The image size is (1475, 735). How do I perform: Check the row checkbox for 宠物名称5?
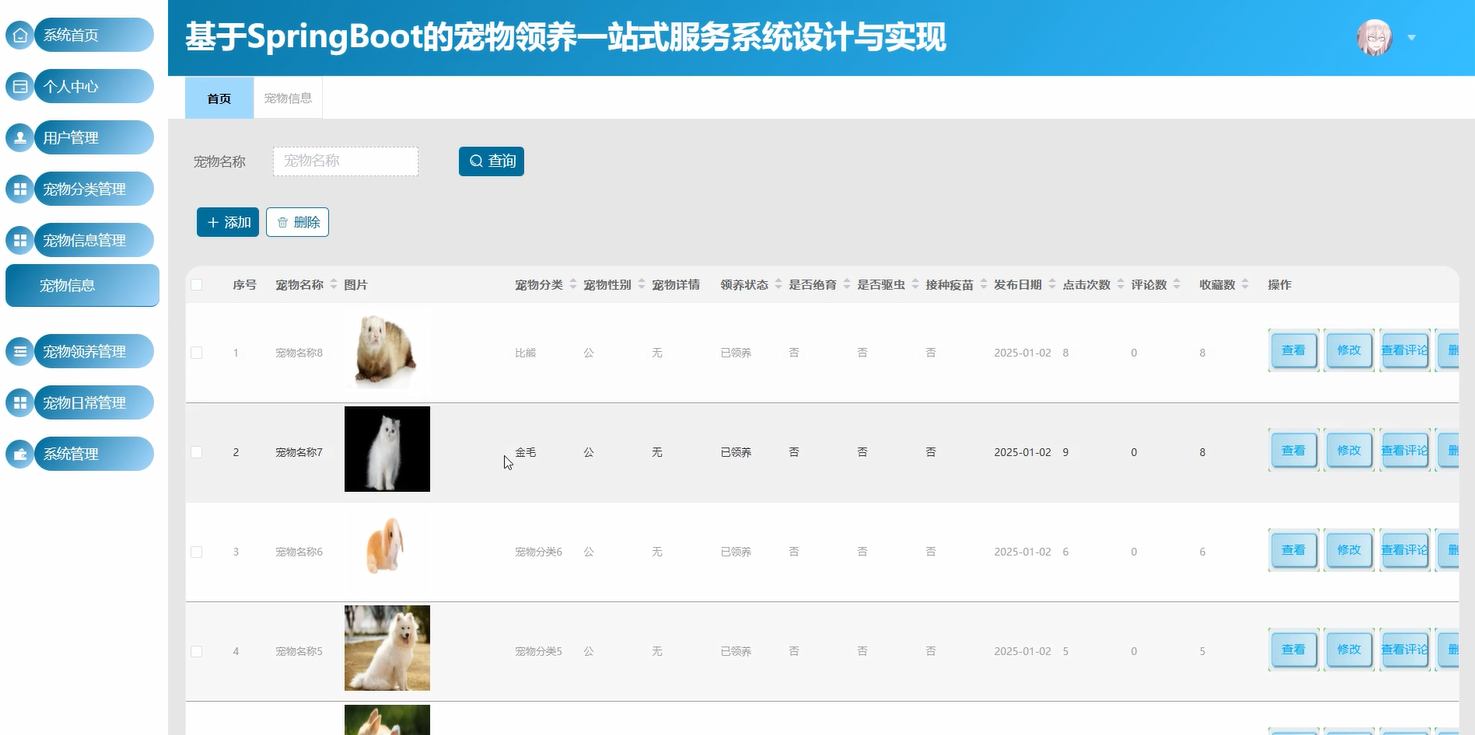pos(196,651)
